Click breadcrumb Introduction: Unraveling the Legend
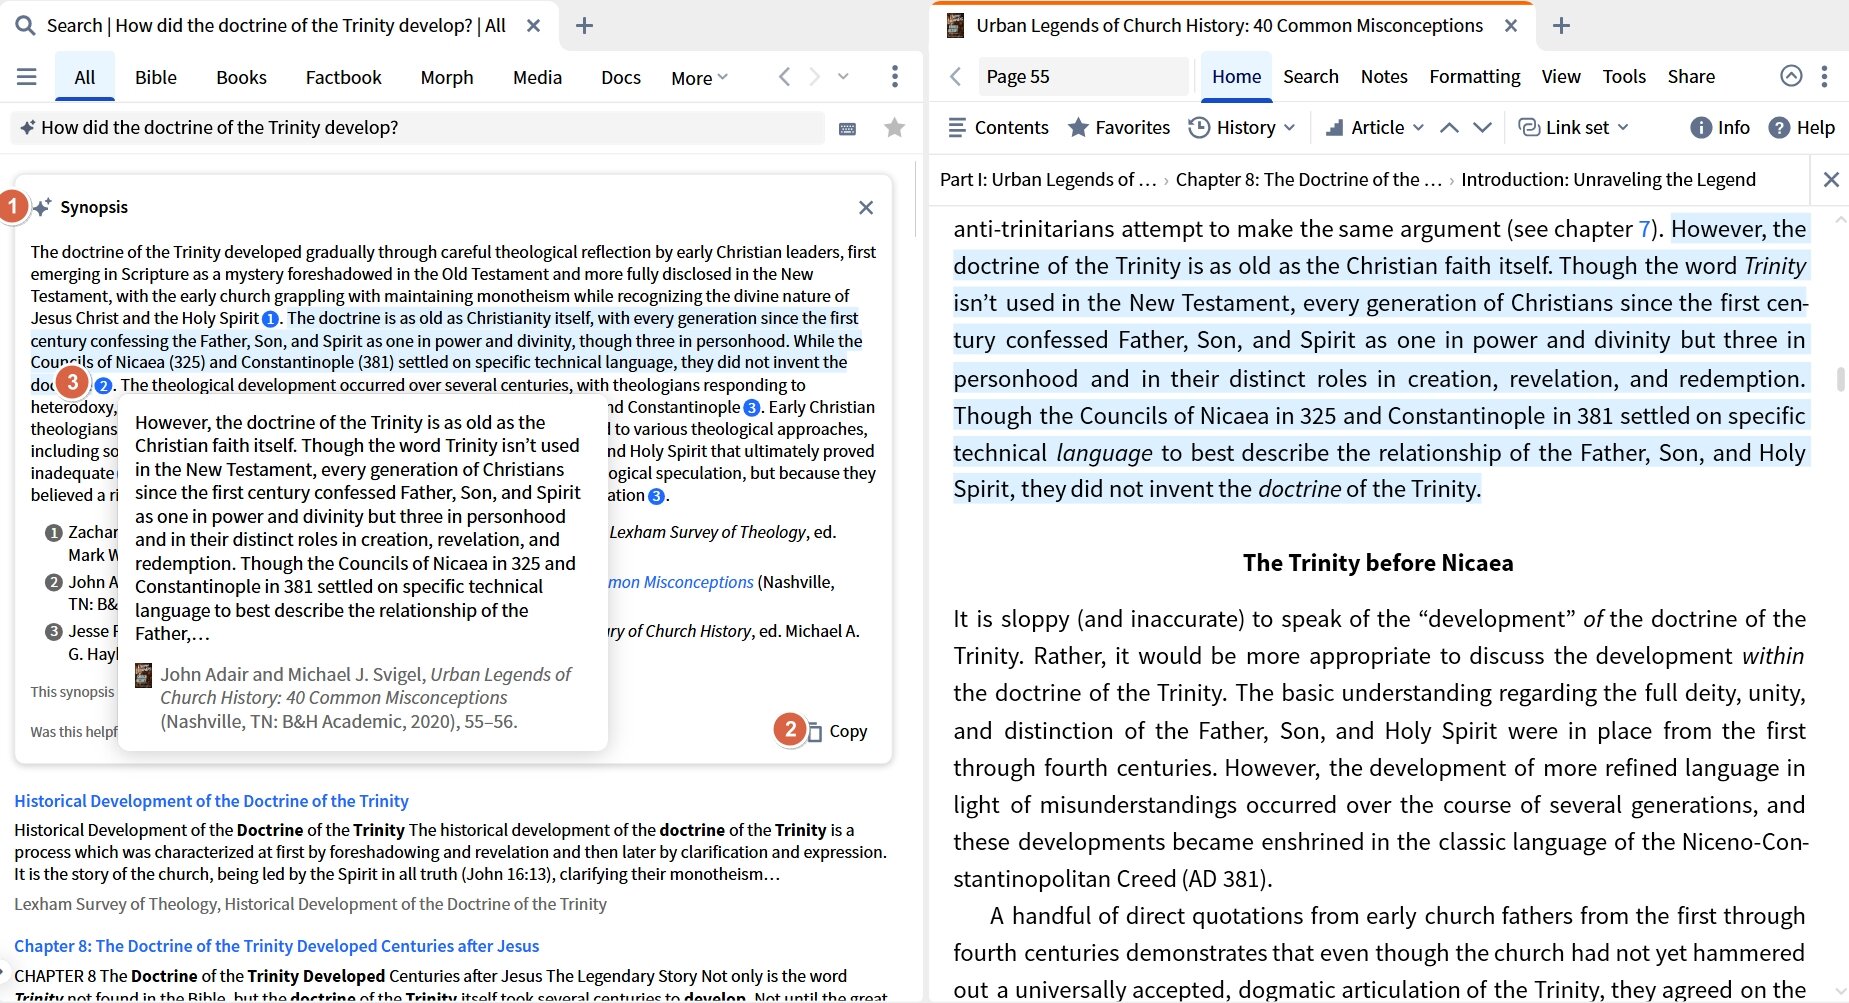Screen dimensions: 1849x1003 click(1608, 179)
